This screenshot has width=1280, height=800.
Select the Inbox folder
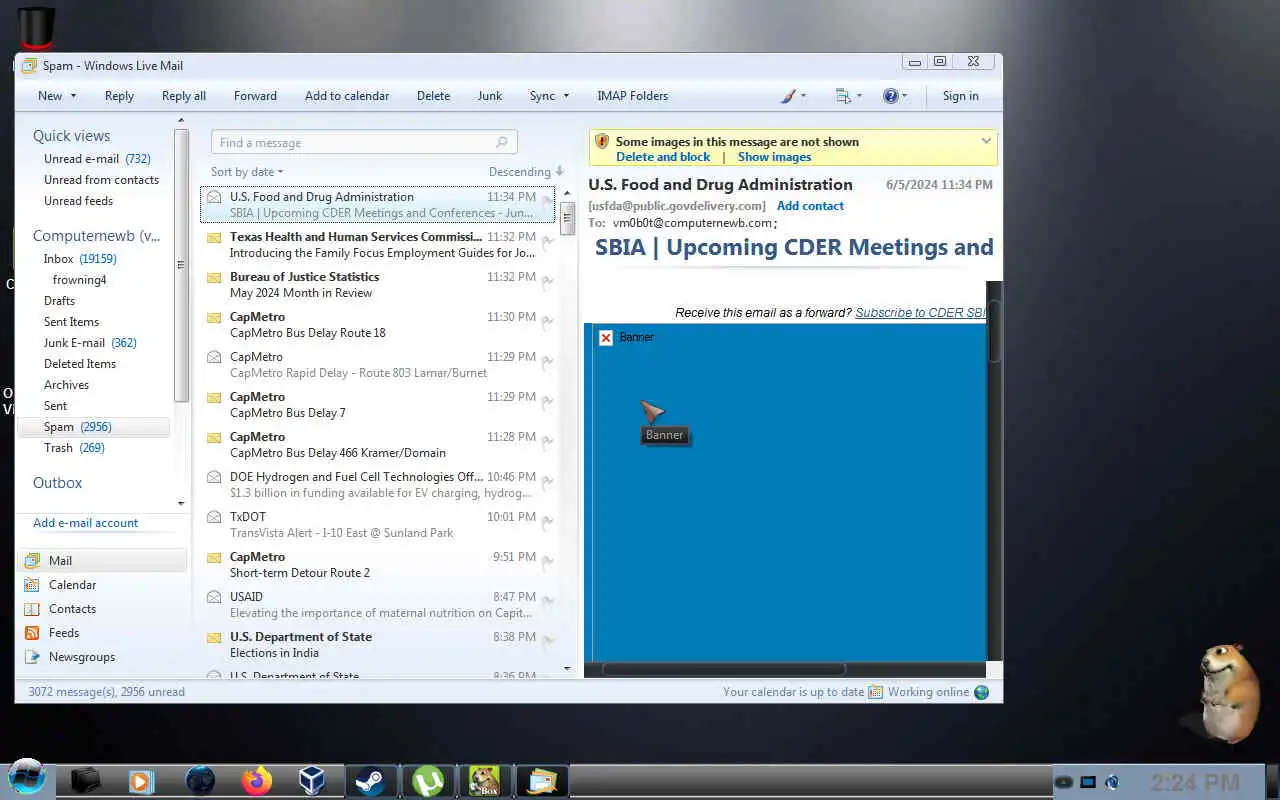79,259
